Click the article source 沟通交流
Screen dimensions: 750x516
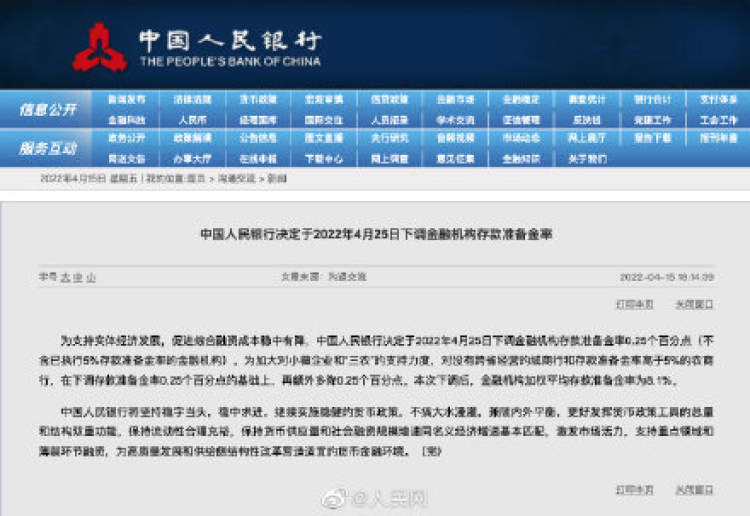click(x=347, y=277)
